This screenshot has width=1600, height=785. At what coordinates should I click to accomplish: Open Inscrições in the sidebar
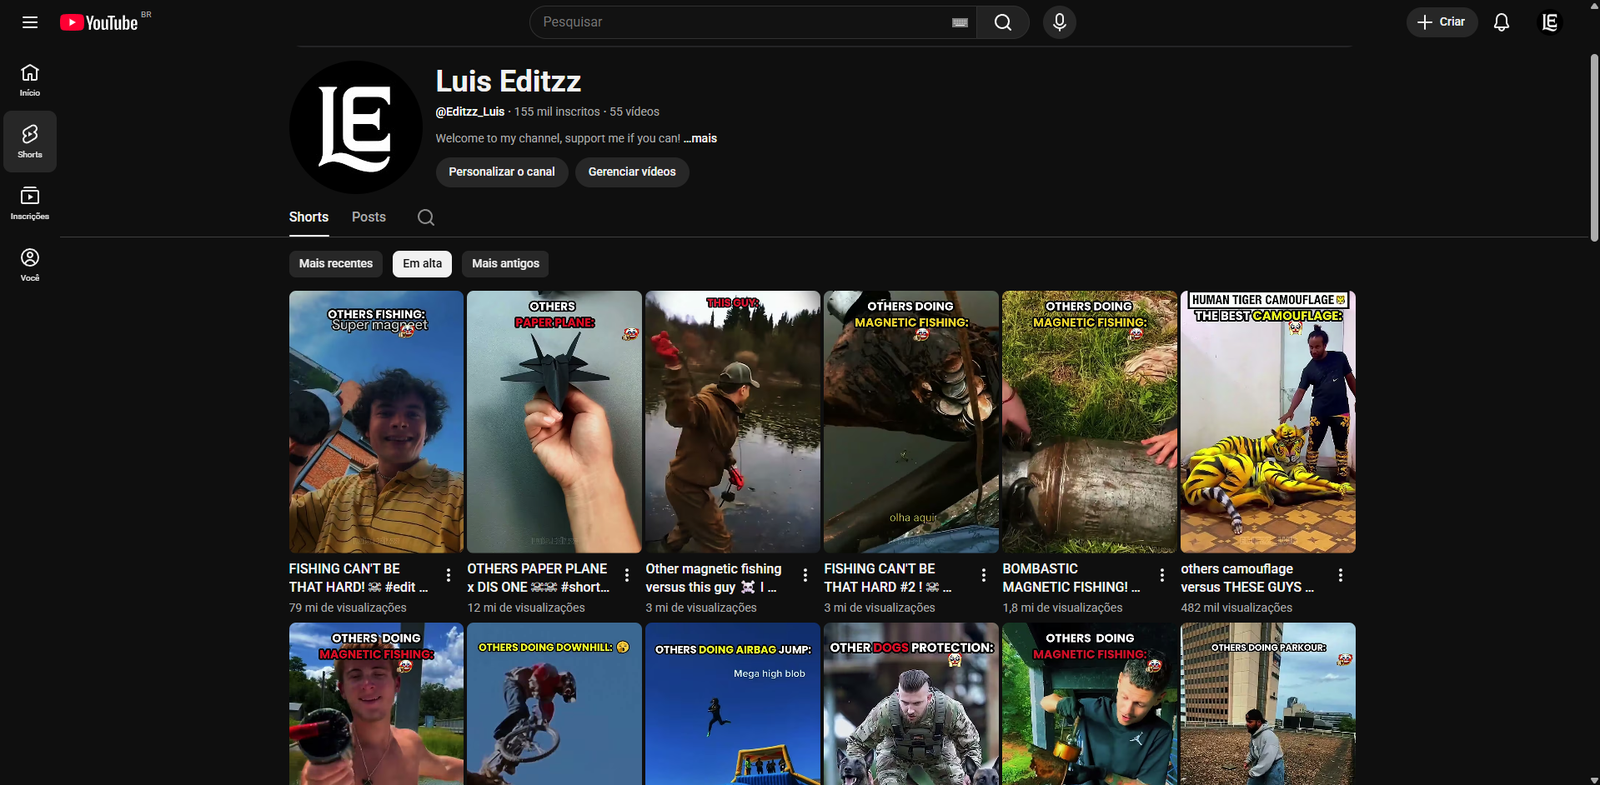(30, 203)
